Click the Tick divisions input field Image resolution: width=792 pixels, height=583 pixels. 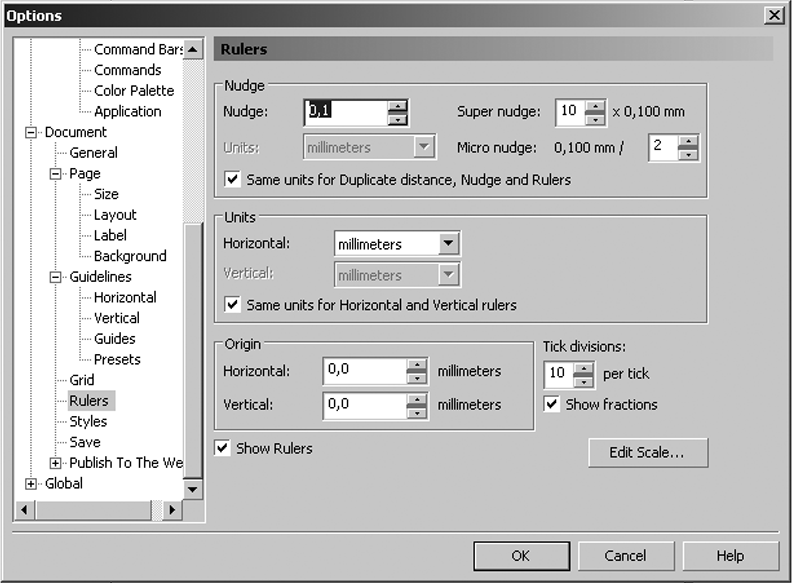[559, 374]
